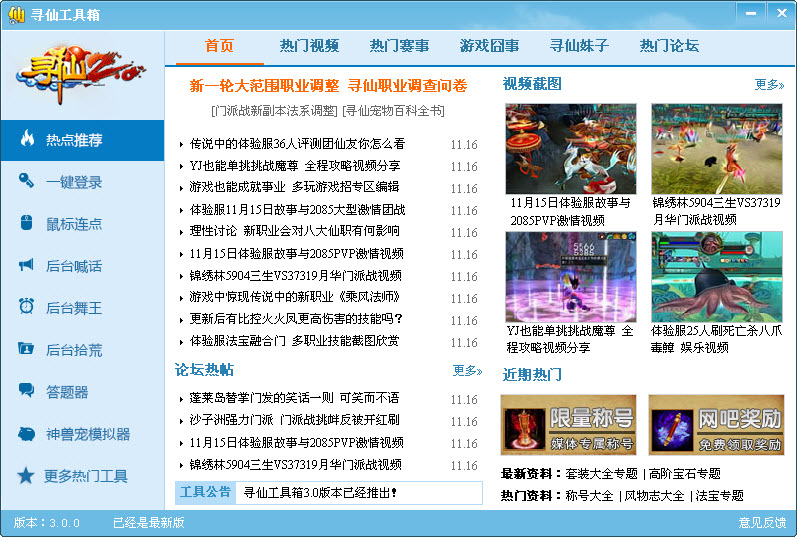Open the headline 新一轮大范围职业调整
The width and height of the screenshot is (797, 537).
(264, 85)
